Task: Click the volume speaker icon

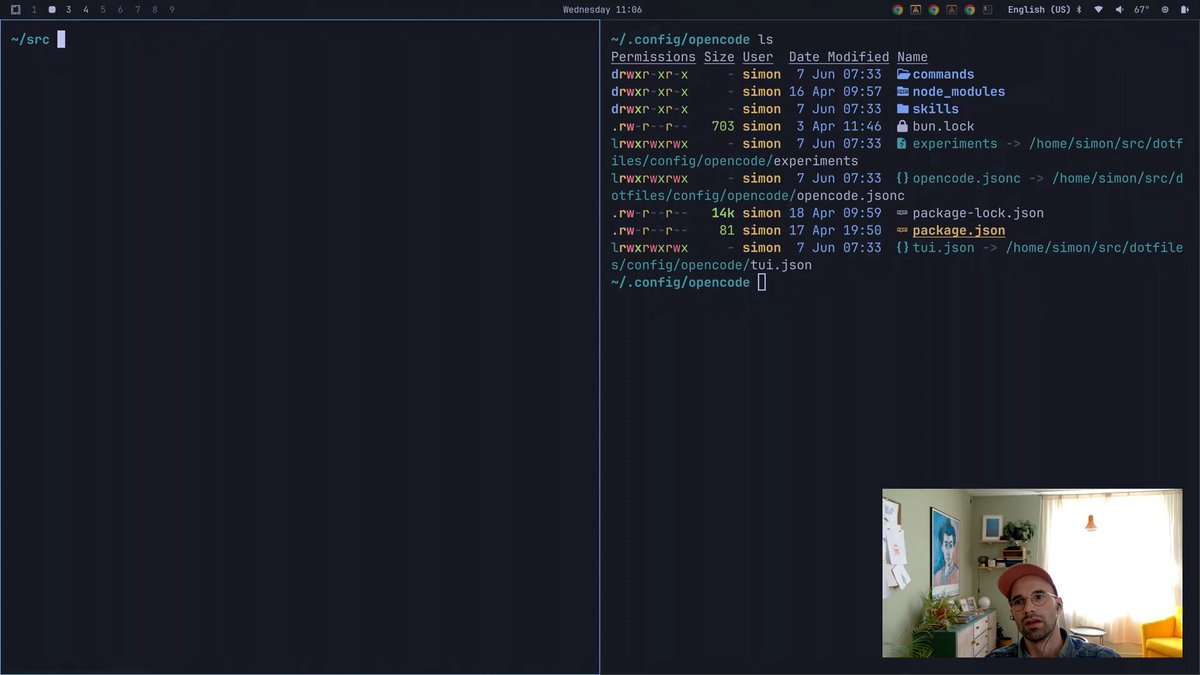Action: [x=1119, y=10]
